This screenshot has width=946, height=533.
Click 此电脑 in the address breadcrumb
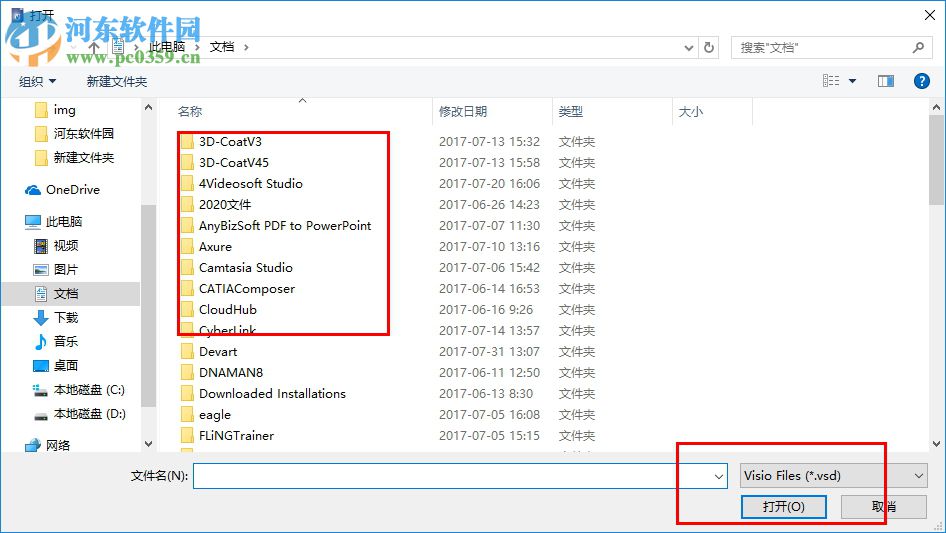pos(167,47)
